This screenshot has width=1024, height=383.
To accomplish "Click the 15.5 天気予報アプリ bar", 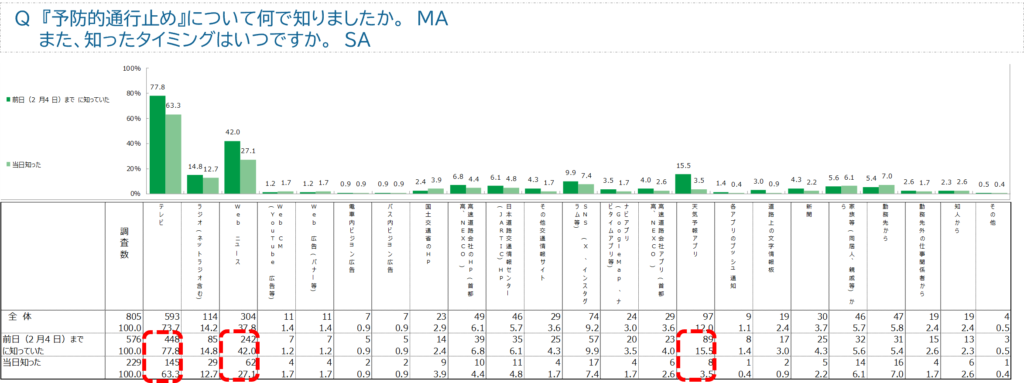I will pyautogui.click(x=683, y=184).
